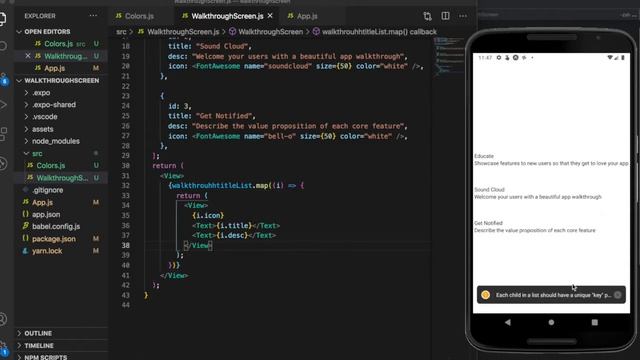This screenshot has height=360, width=640.
Task: Open Manage gear icon with badge
Action: (x=3, y=348)
